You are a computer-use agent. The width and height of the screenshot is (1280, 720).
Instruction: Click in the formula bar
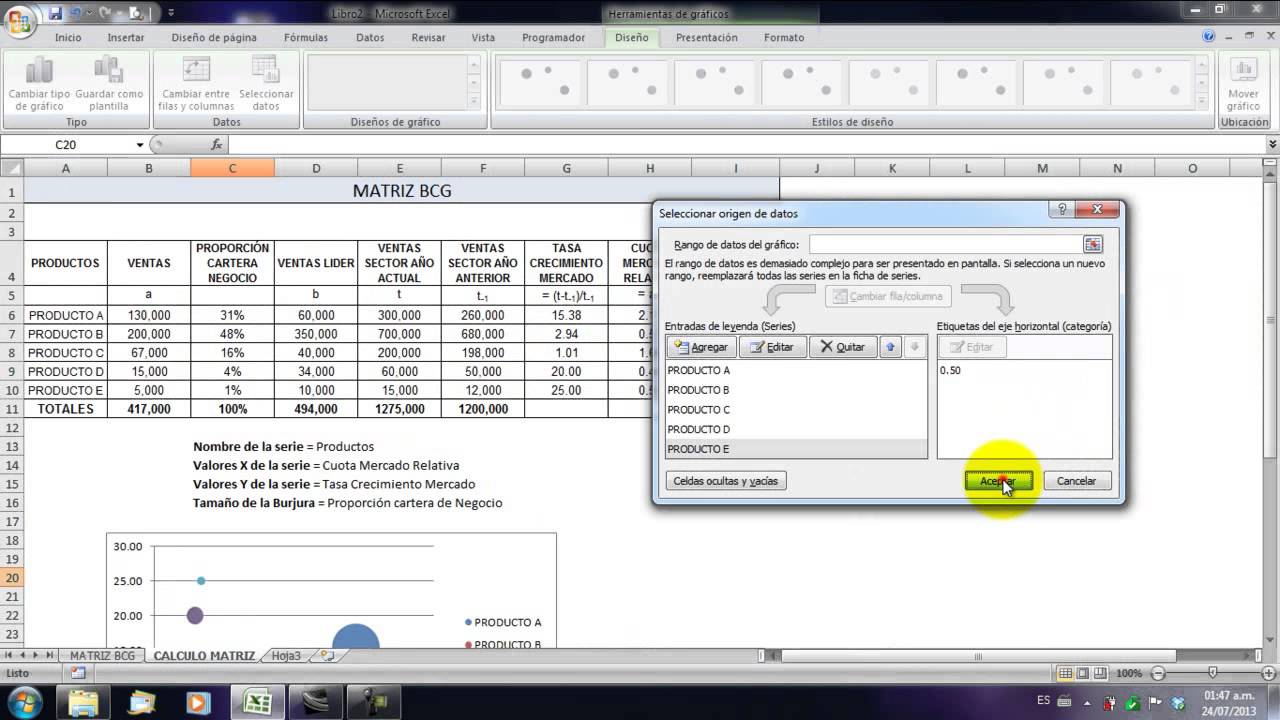click(x=745, y=145)
